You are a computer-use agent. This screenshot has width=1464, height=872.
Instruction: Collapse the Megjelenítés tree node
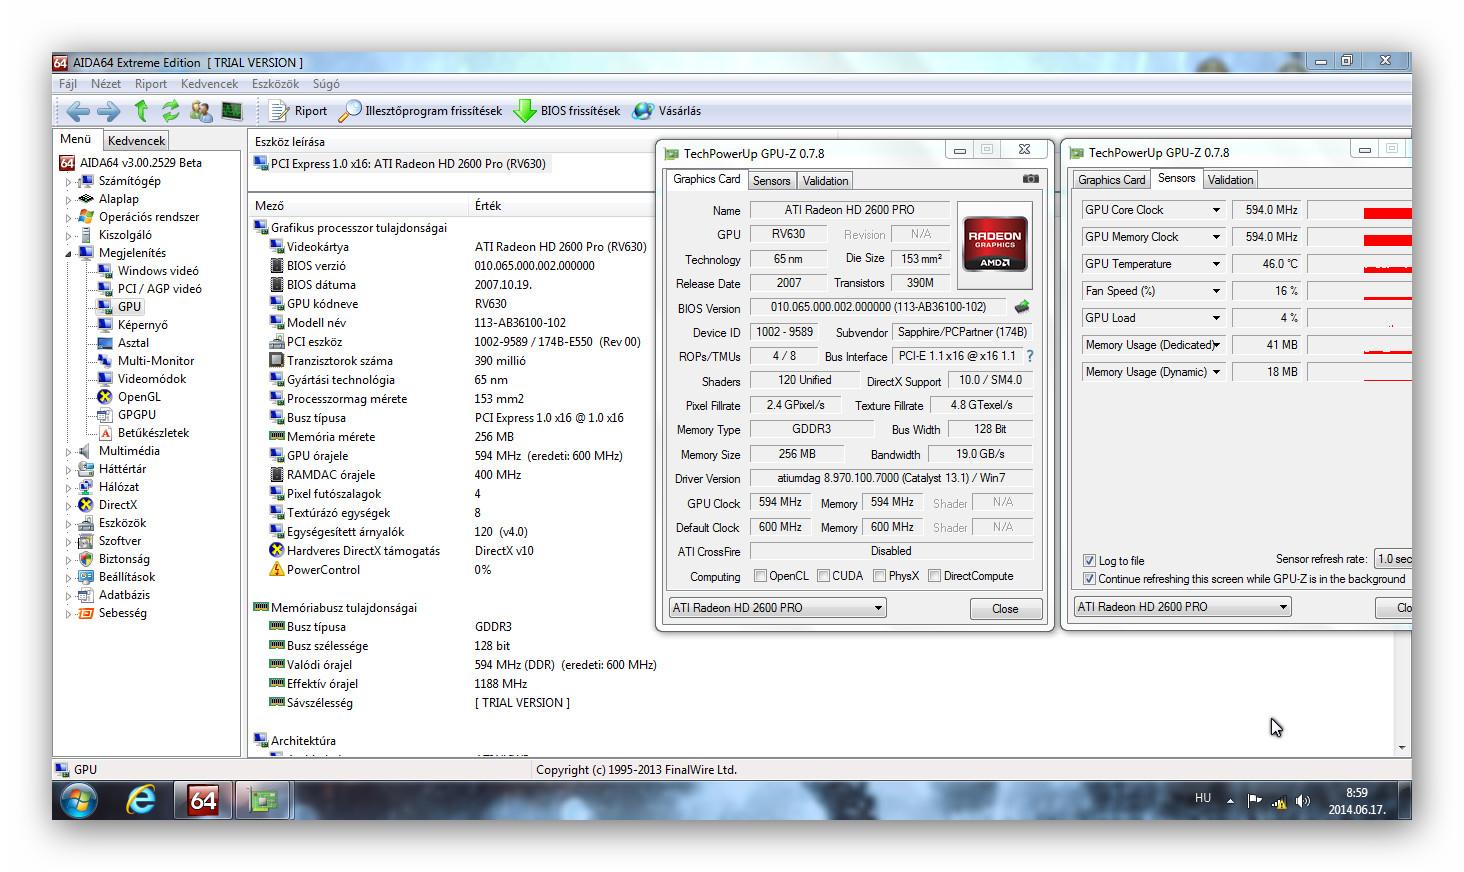[69, 254]
